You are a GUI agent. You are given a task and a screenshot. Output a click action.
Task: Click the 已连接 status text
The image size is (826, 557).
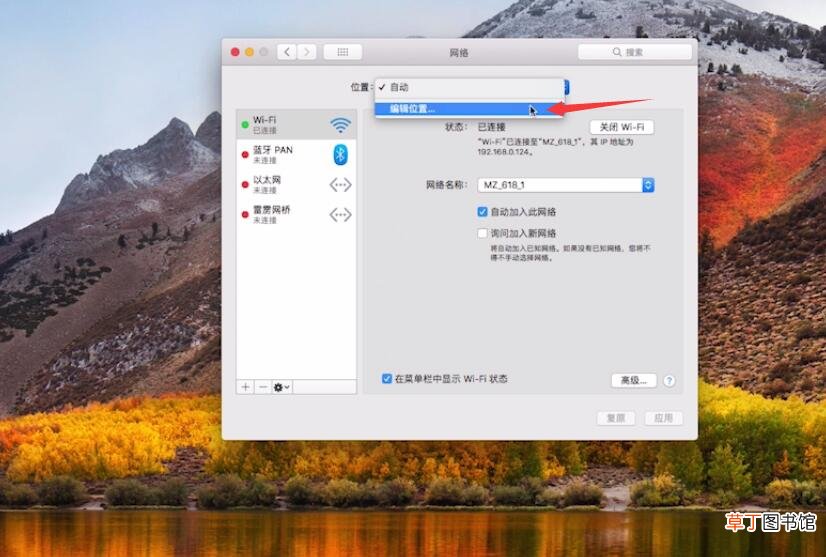coord(491,127)
